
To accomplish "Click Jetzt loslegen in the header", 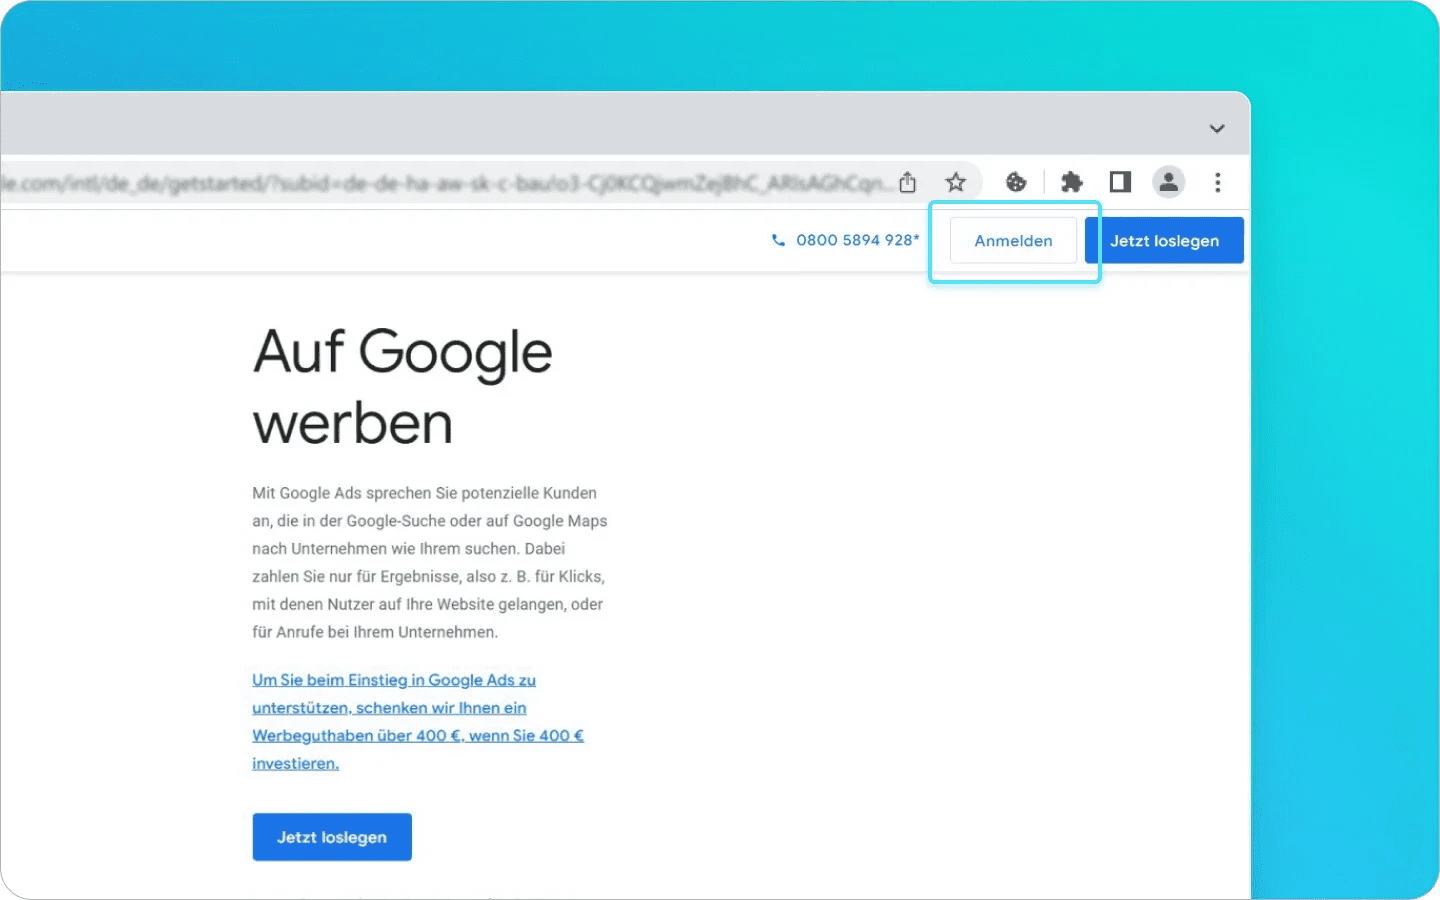I will click(x=1164, y=241).
